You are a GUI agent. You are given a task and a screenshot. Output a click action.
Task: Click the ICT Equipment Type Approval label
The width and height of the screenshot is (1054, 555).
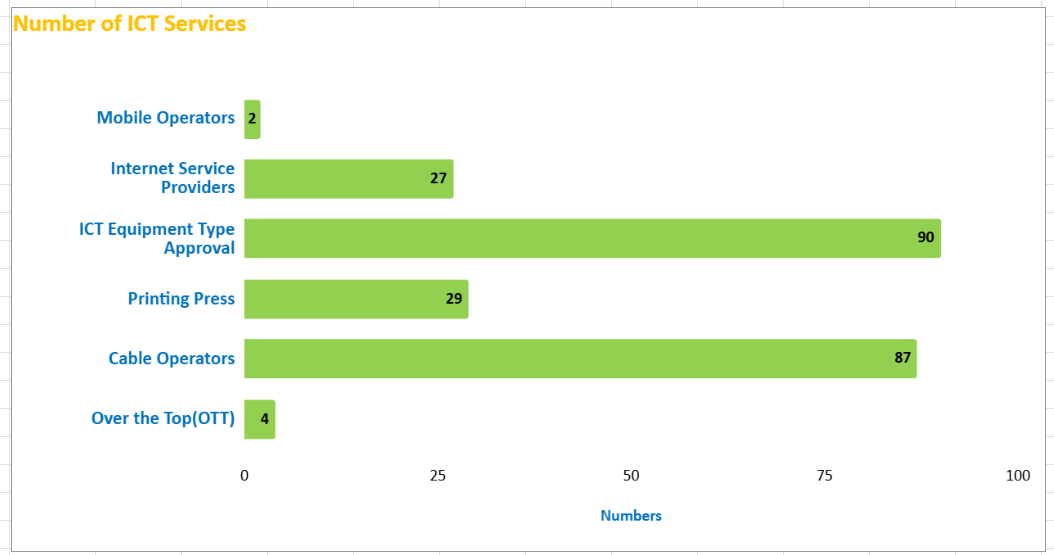(157, 238)
